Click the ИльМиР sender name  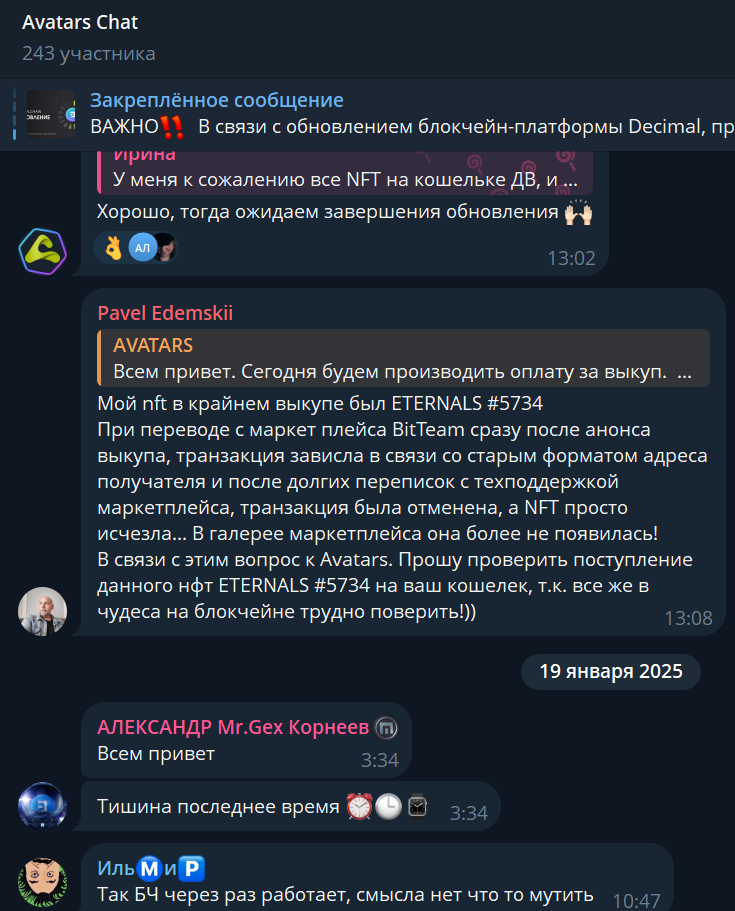tap(151, 869)
